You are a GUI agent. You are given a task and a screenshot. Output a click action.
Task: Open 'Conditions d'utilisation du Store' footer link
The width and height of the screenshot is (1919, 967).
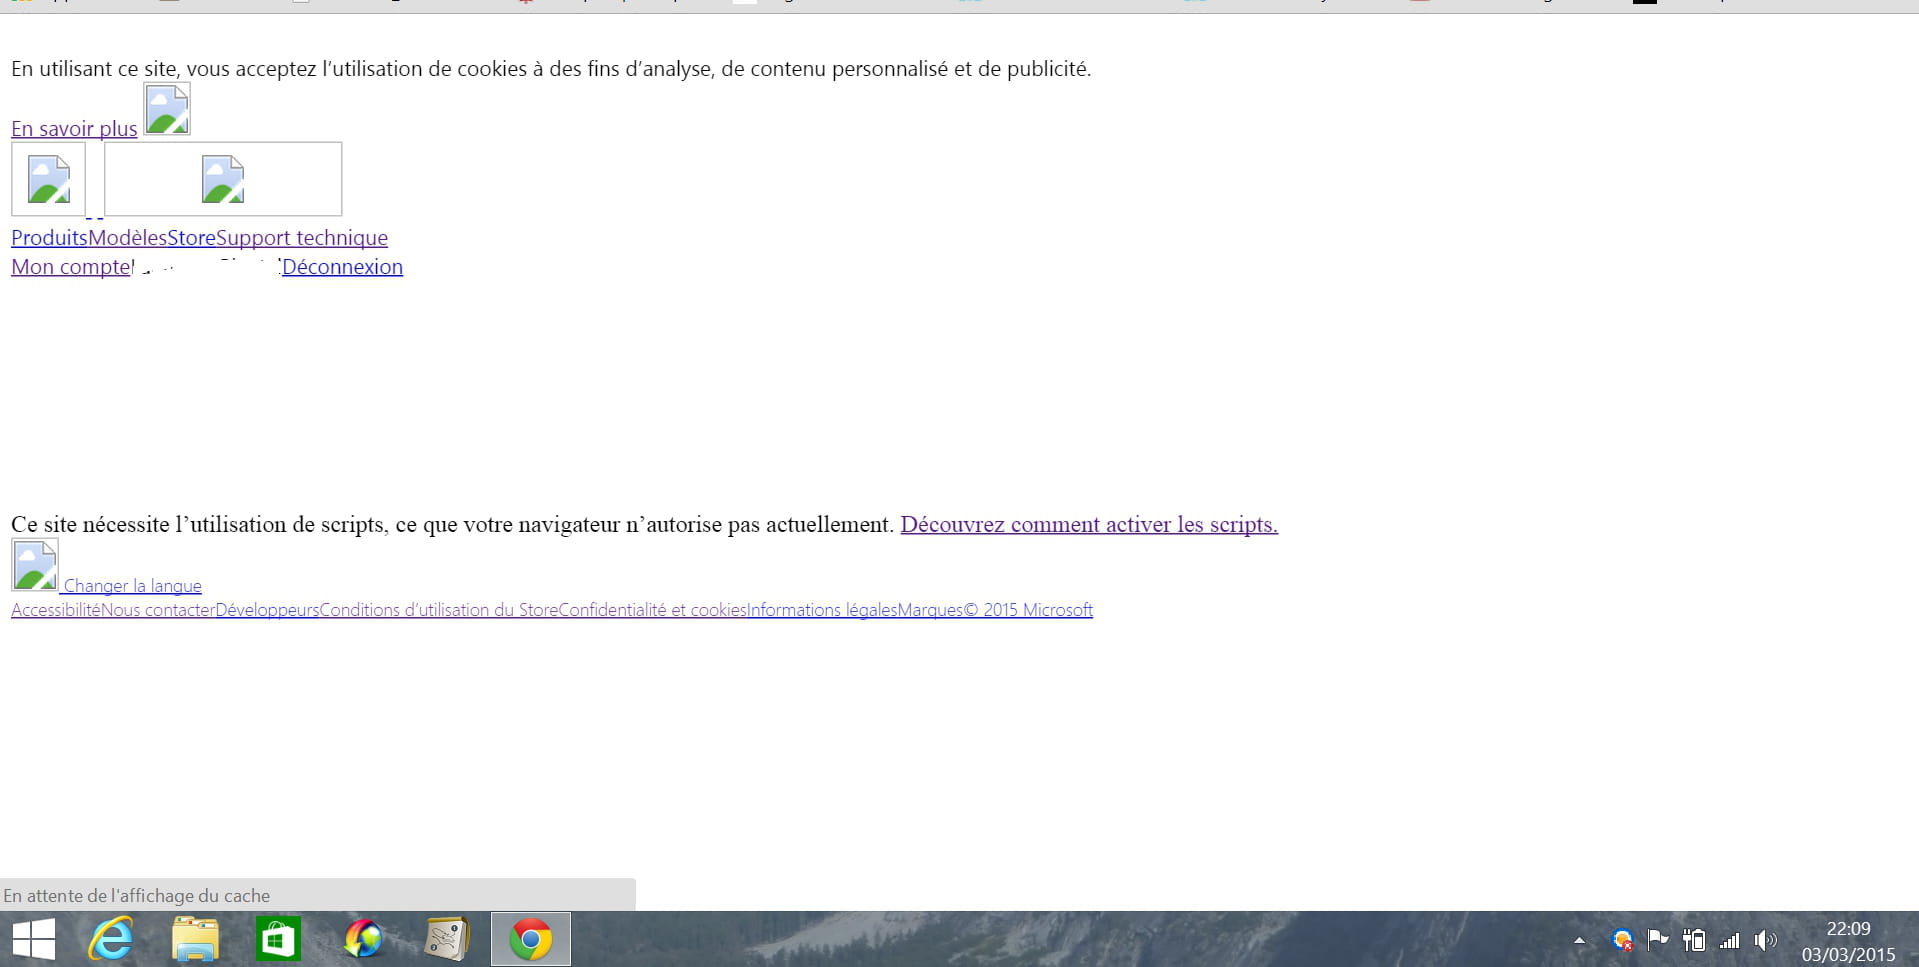tap(438, 610)
